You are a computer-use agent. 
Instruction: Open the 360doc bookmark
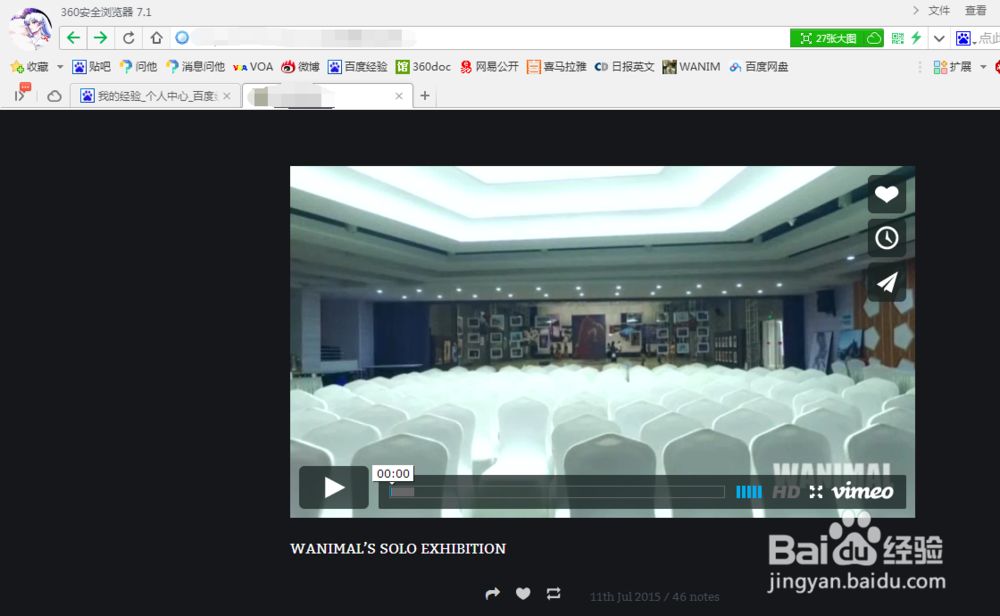click(423, 67)
